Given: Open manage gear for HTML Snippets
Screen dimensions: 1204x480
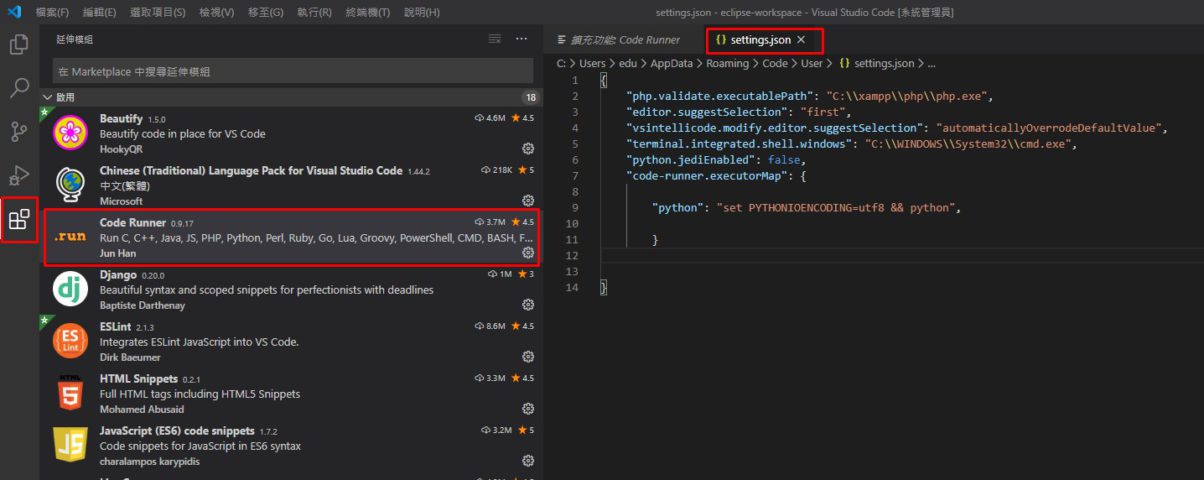Looking at the screenshot, I should (528, 409).
